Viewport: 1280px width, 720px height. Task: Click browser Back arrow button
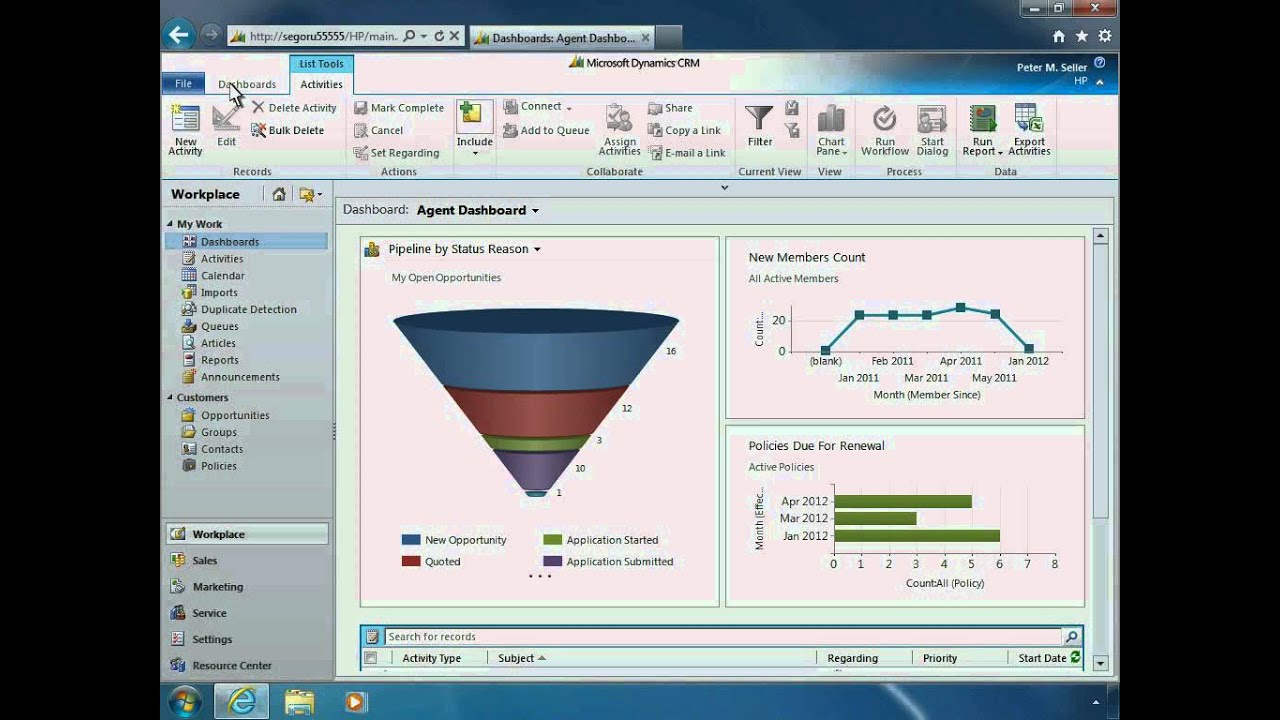[178, 35]
